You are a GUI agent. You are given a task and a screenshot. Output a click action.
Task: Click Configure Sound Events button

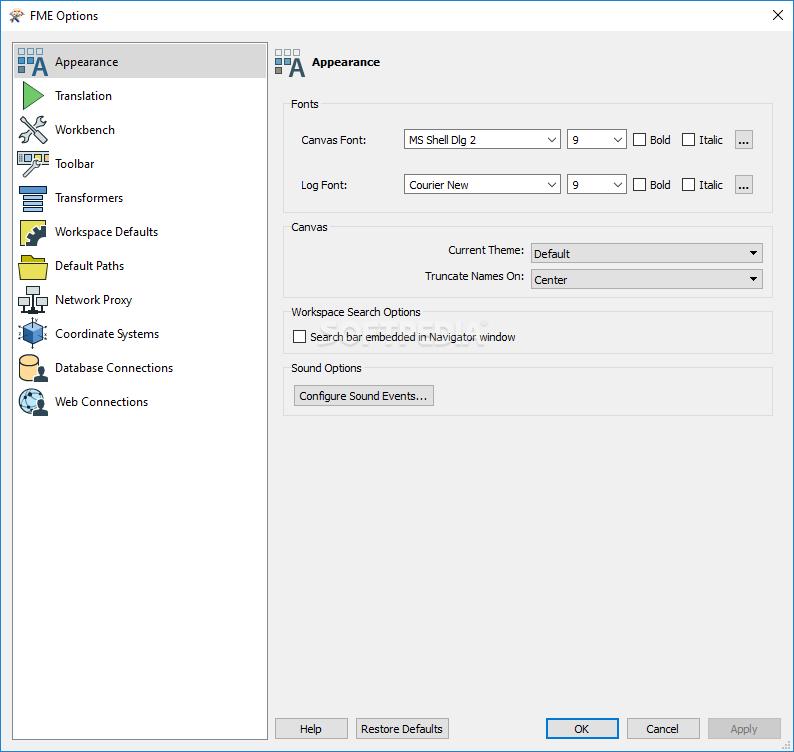click(364, 396)
